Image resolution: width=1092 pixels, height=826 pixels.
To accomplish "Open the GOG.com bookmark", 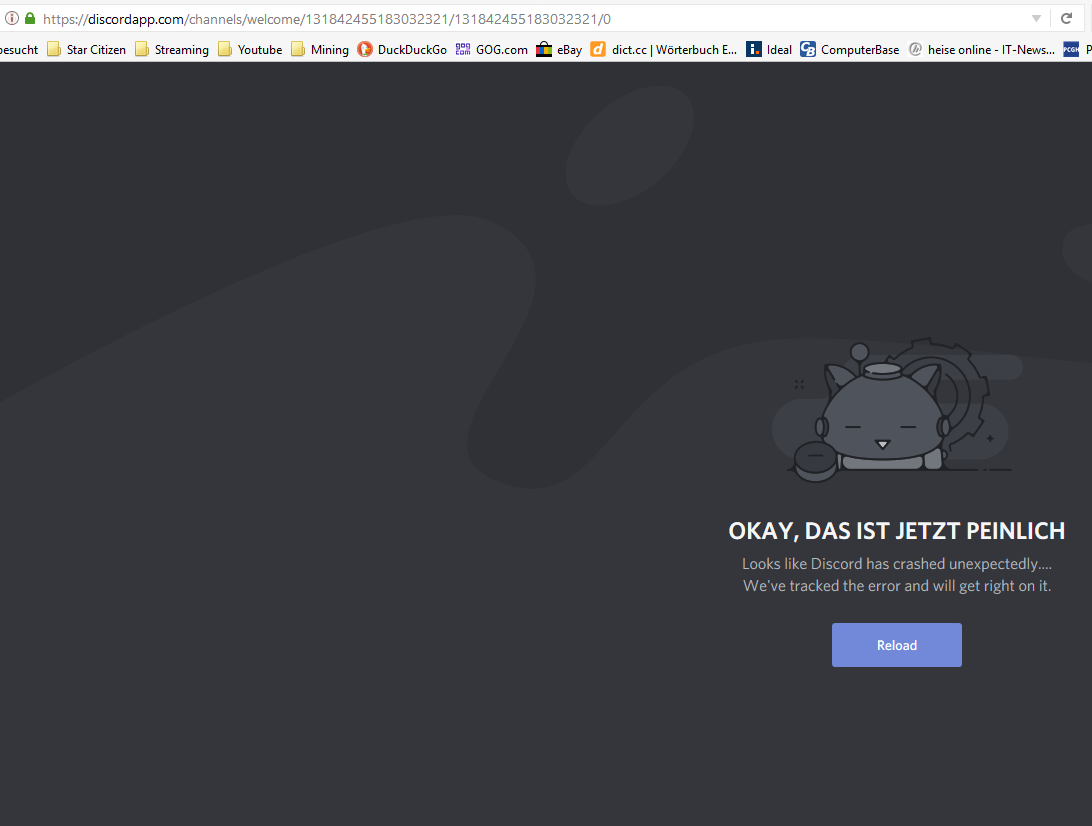I will click(492, 49).
